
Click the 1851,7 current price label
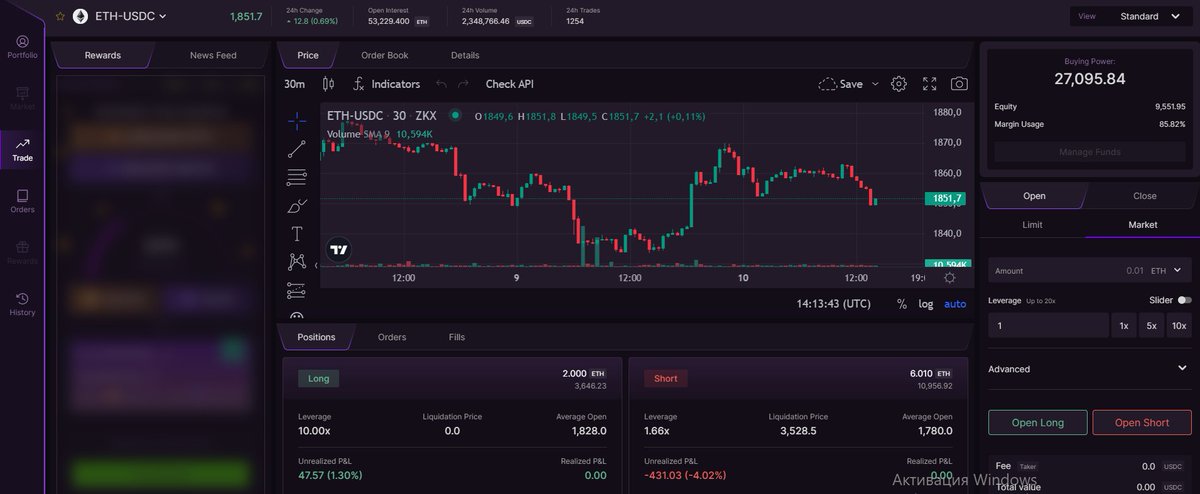coord(947,199)
